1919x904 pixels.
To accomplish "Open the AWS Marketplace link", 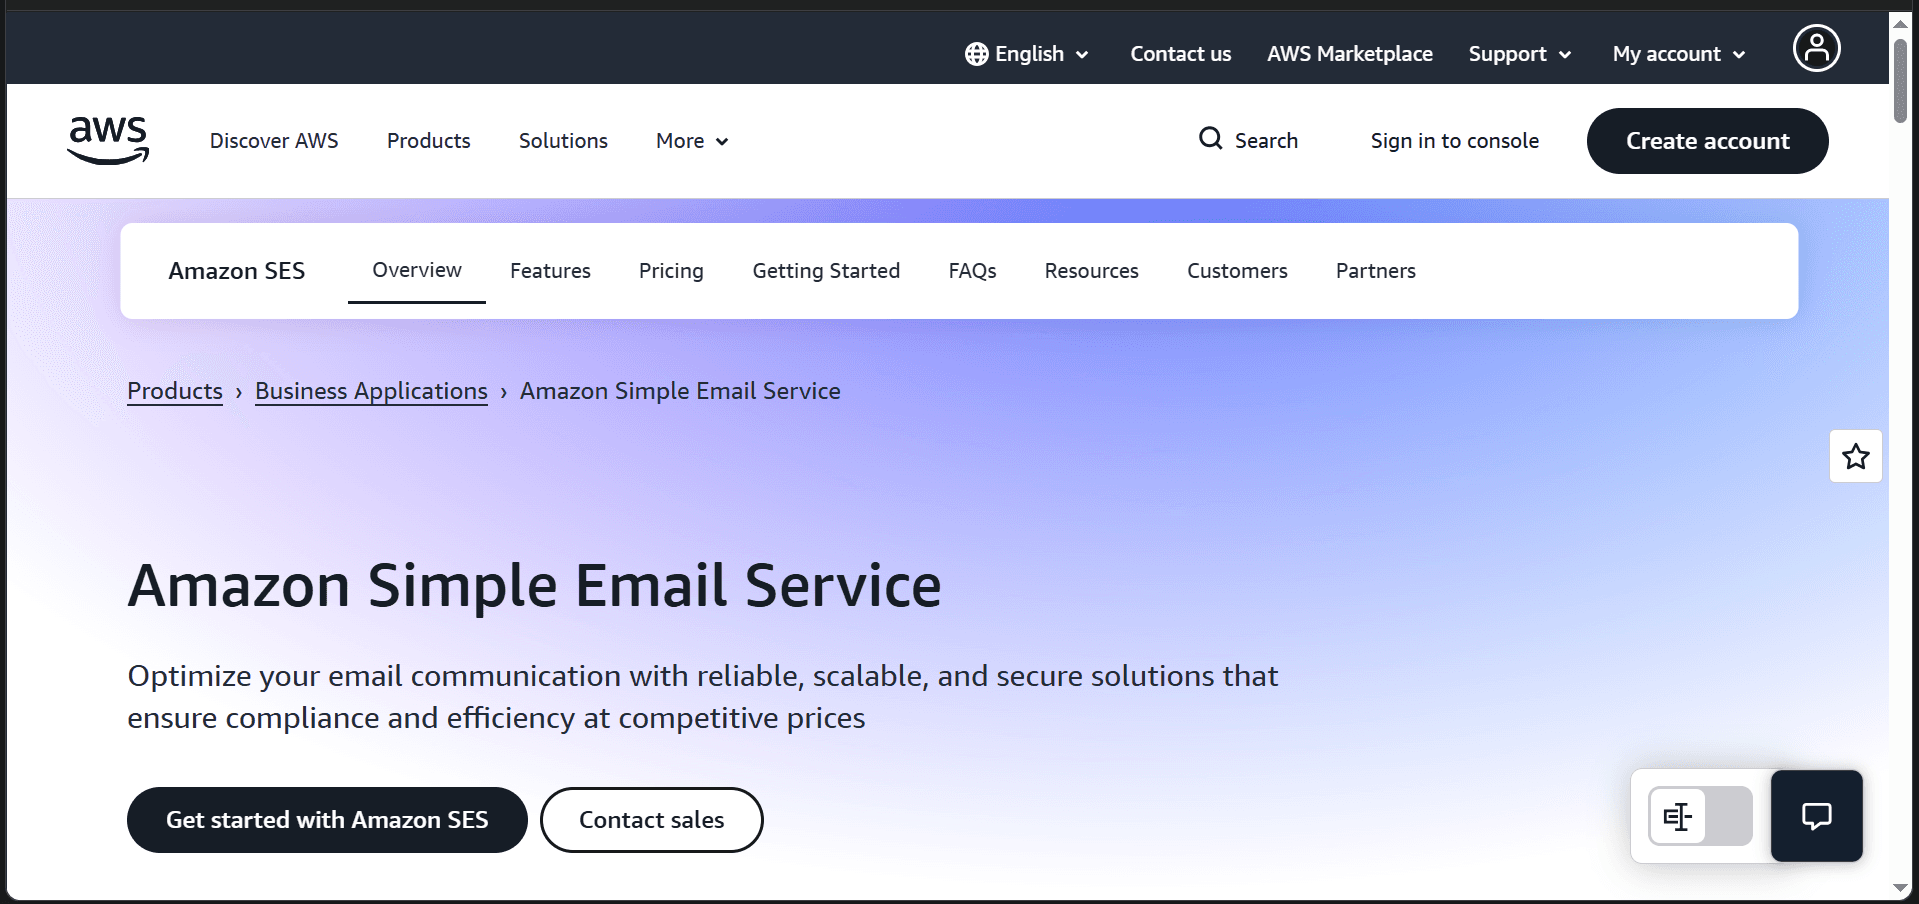I will 1349,54.
